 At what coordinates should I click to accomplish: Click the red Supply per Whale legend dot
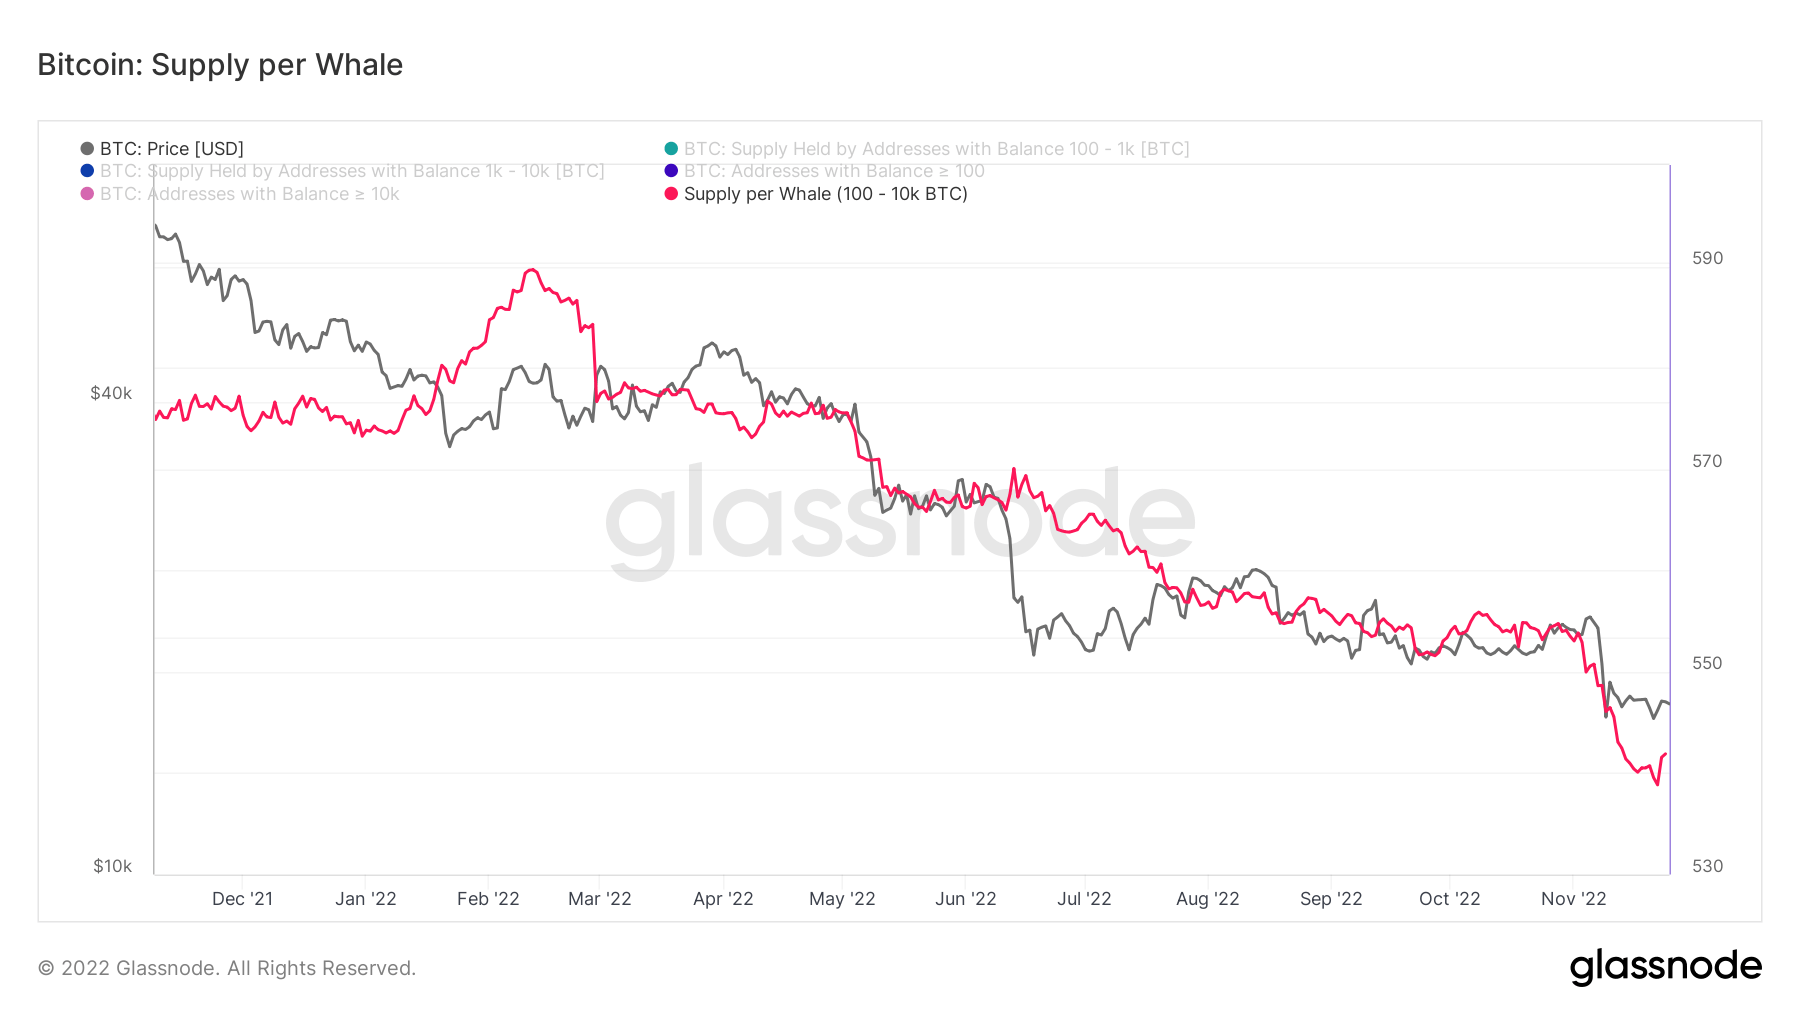[x=671, y=194]
